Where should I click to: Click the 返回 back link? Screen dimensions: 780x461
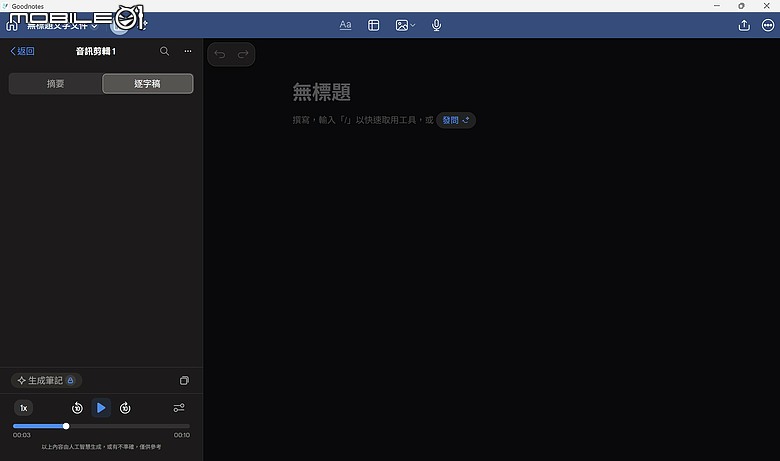point(22,51)
